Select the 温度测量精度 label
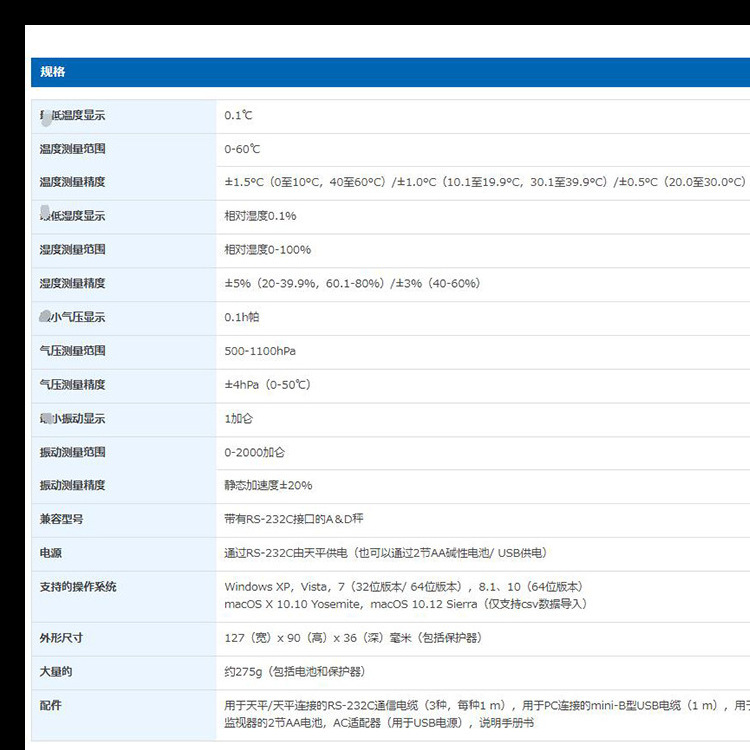The image size is (750, 750). [x=72, y=182]
